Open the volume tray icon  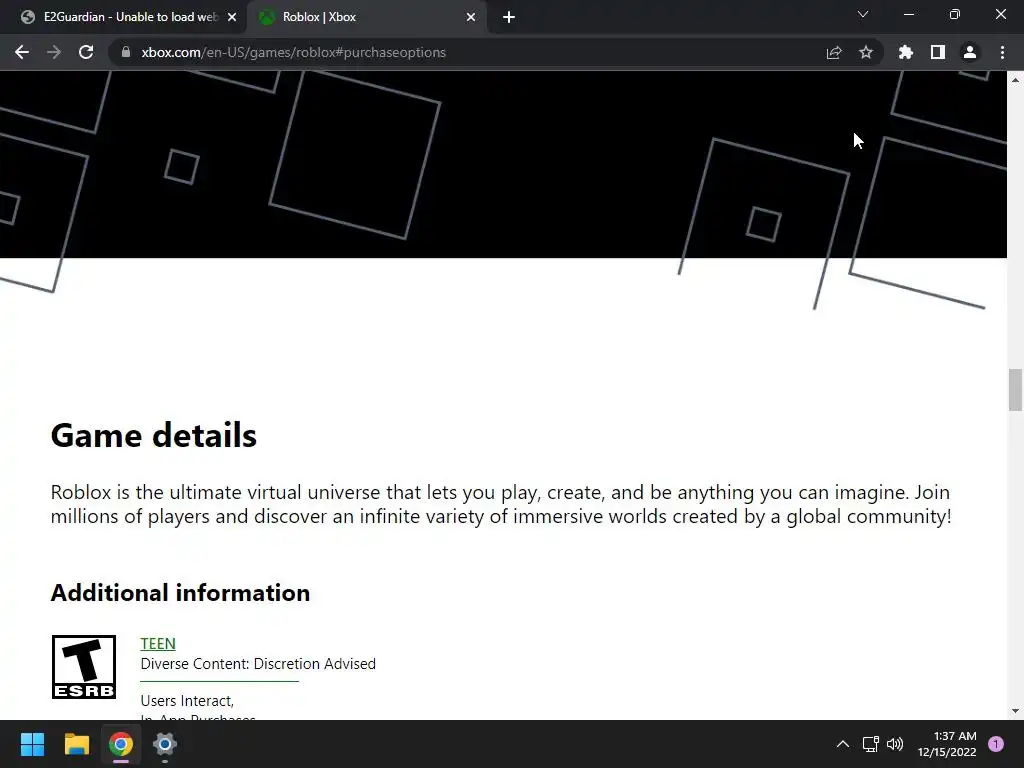tap(895, 744)
